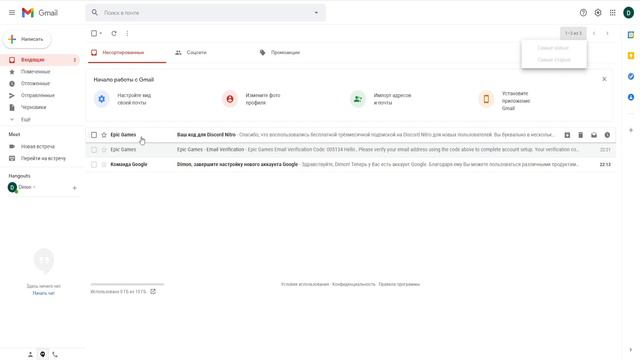The width and height of the screenshot is (640, 360).
Task: Snooze the Discord Nitro email
Action: (x=607, y=135)
